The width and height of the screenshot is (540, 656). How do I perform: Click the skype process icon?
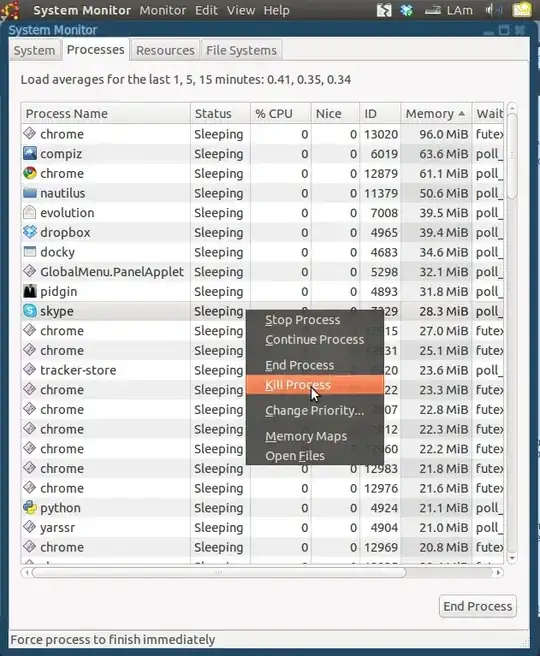(x=30, y=311)
